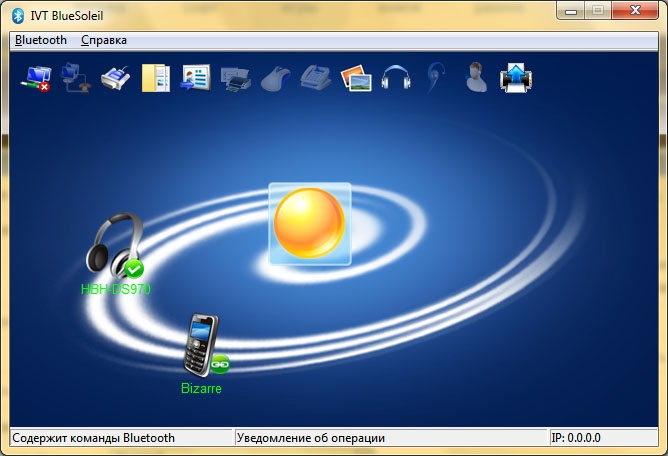668x456 pixels.
Task: Select the Object Push business card icon
Action: point(195,77)
